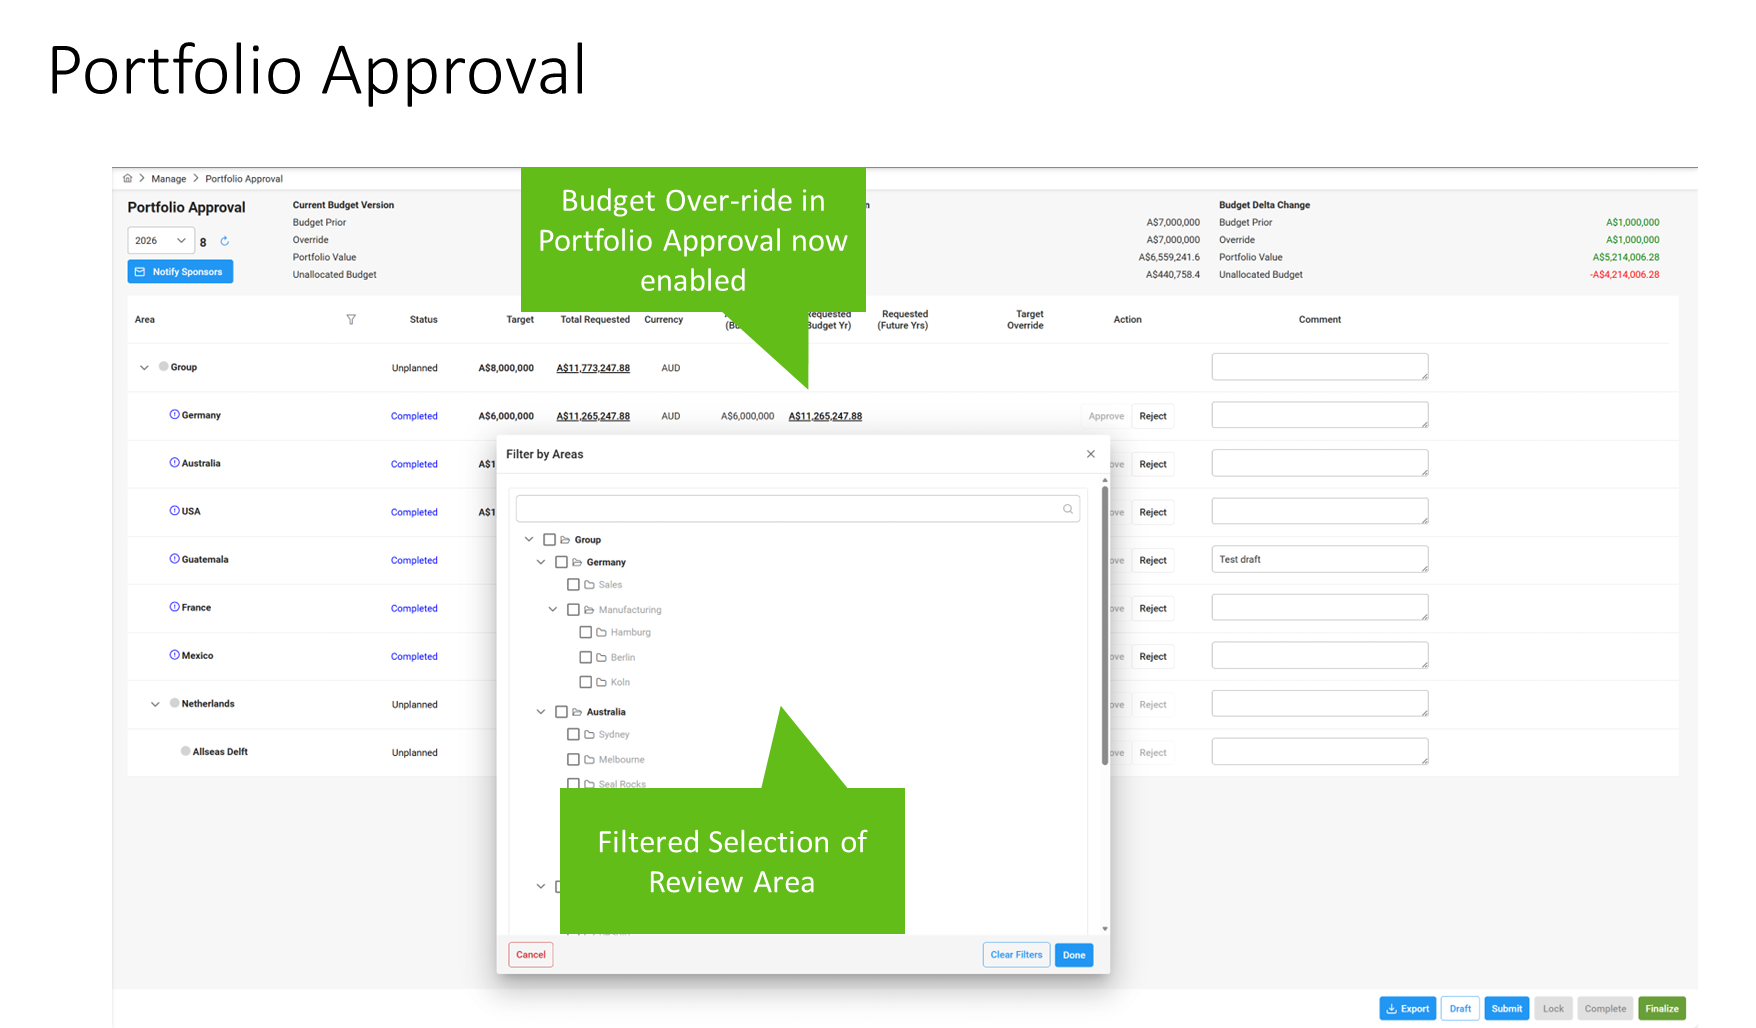This screenshot has height=1028, width=1756.
Task: Click the Portfolio Approval breadcrumb item
Action: [244, 179]
